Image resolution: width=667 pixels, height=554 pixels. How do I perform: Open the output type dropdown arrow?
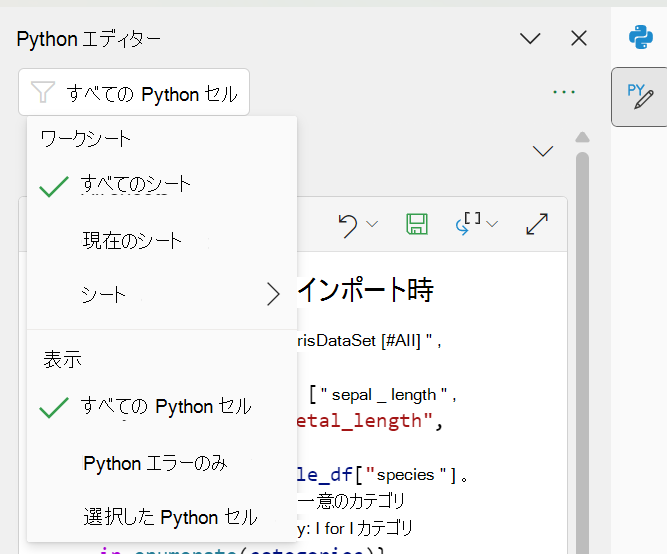click(x=492, y=224)
